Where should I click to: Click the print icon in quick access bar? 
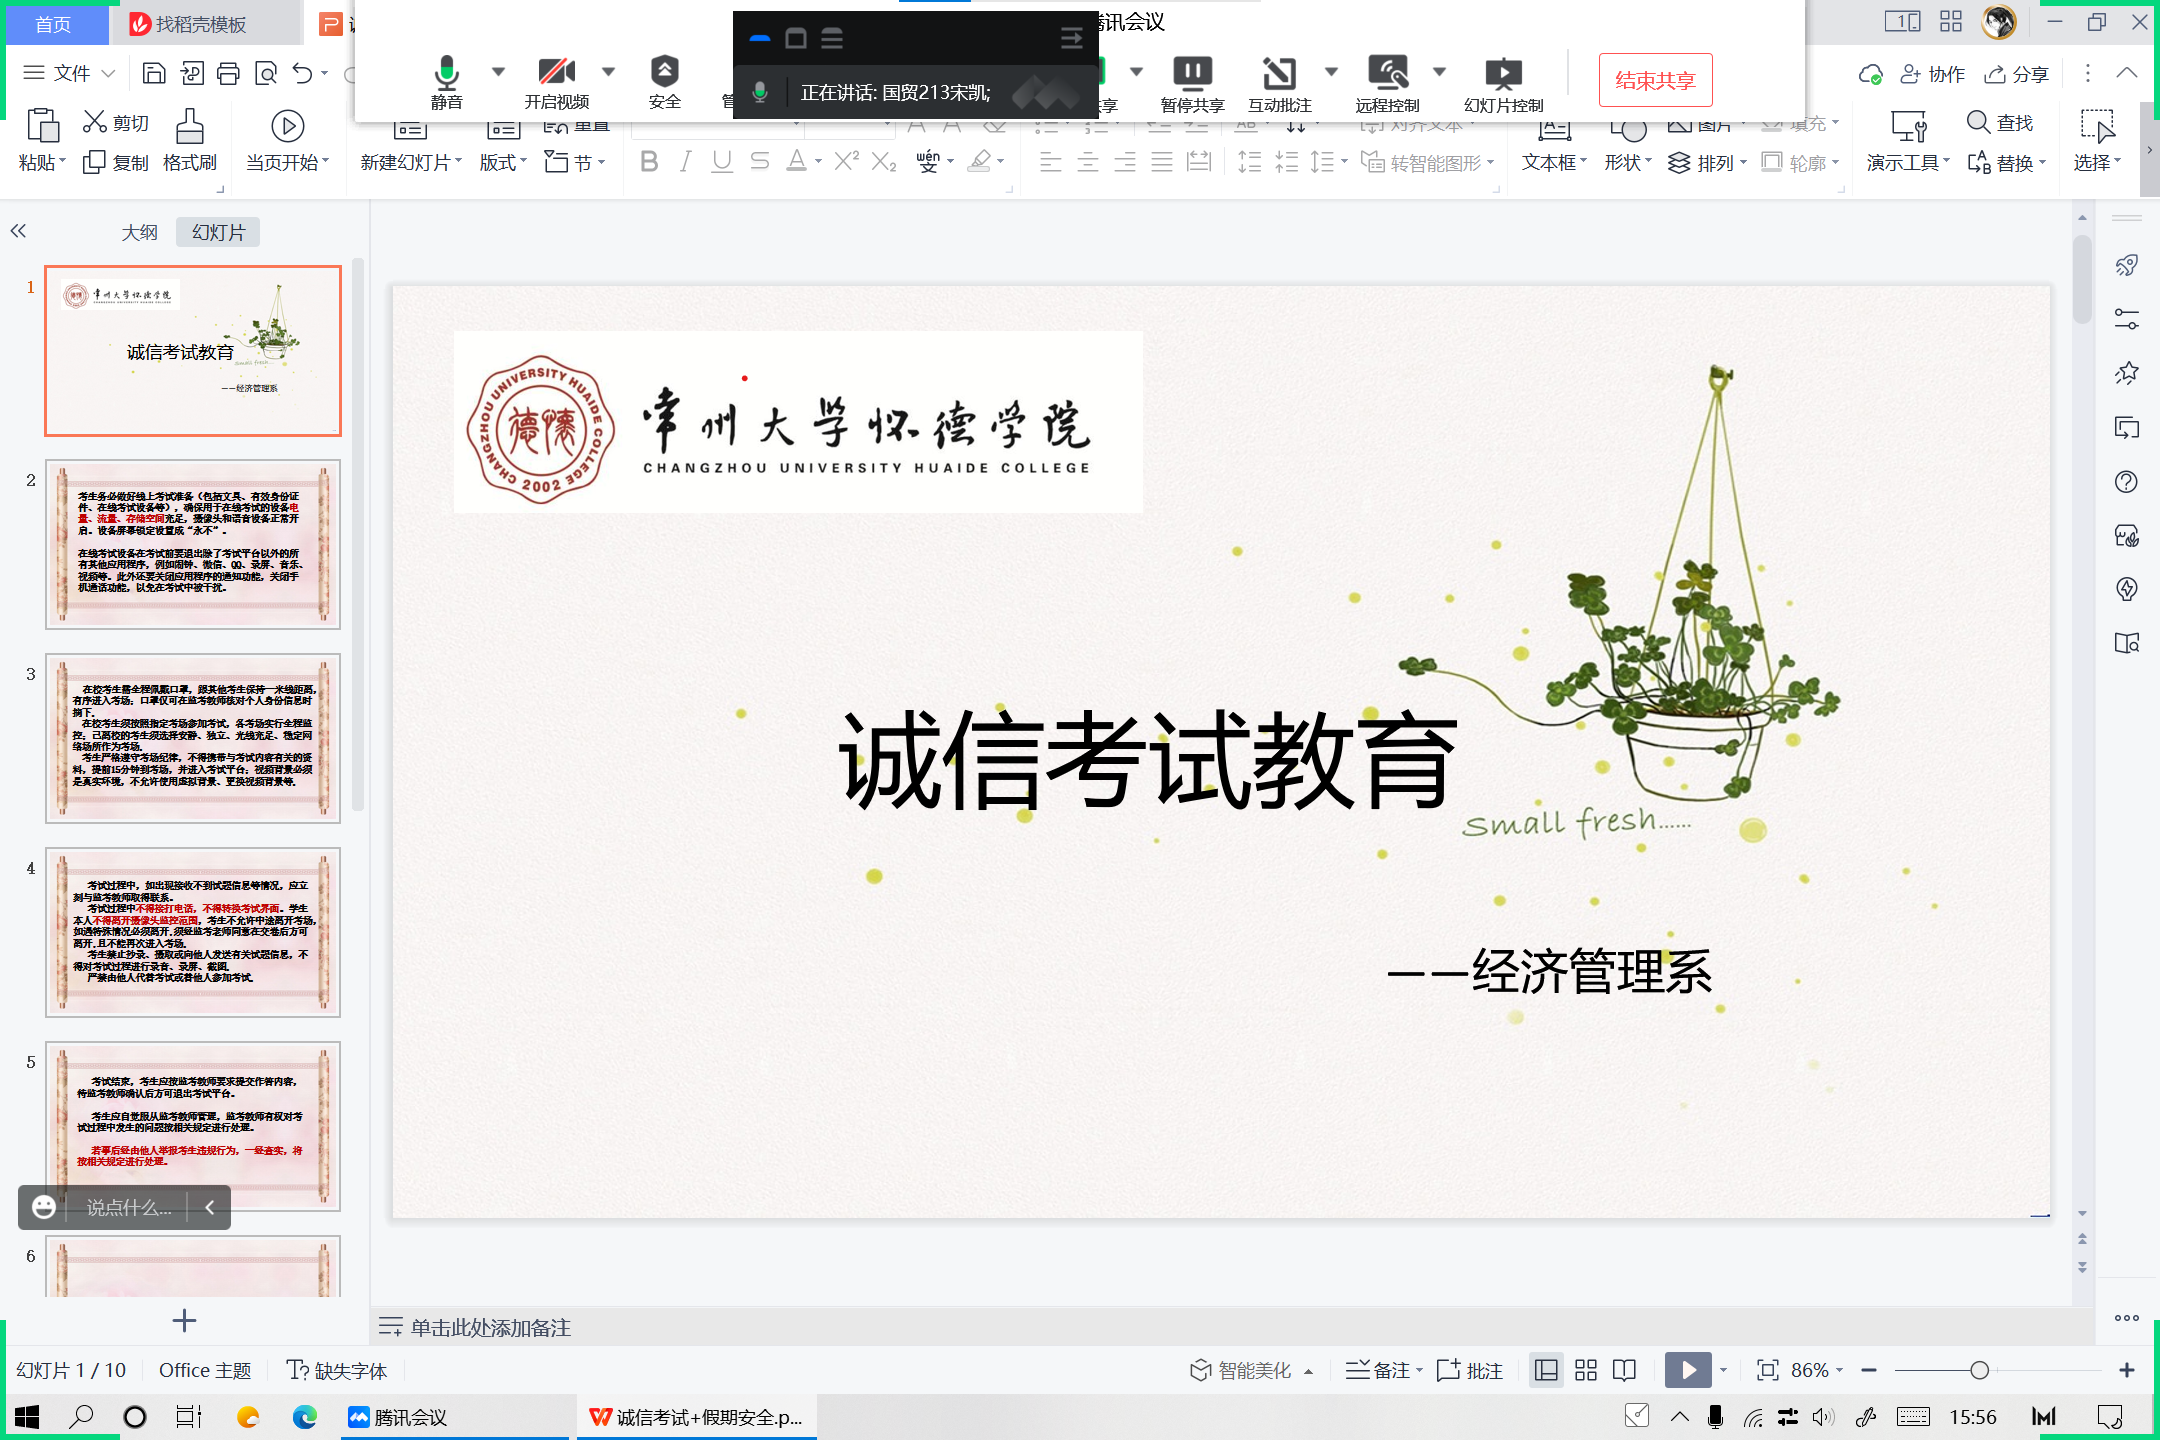pyautogui.click(x=229, y=73)
